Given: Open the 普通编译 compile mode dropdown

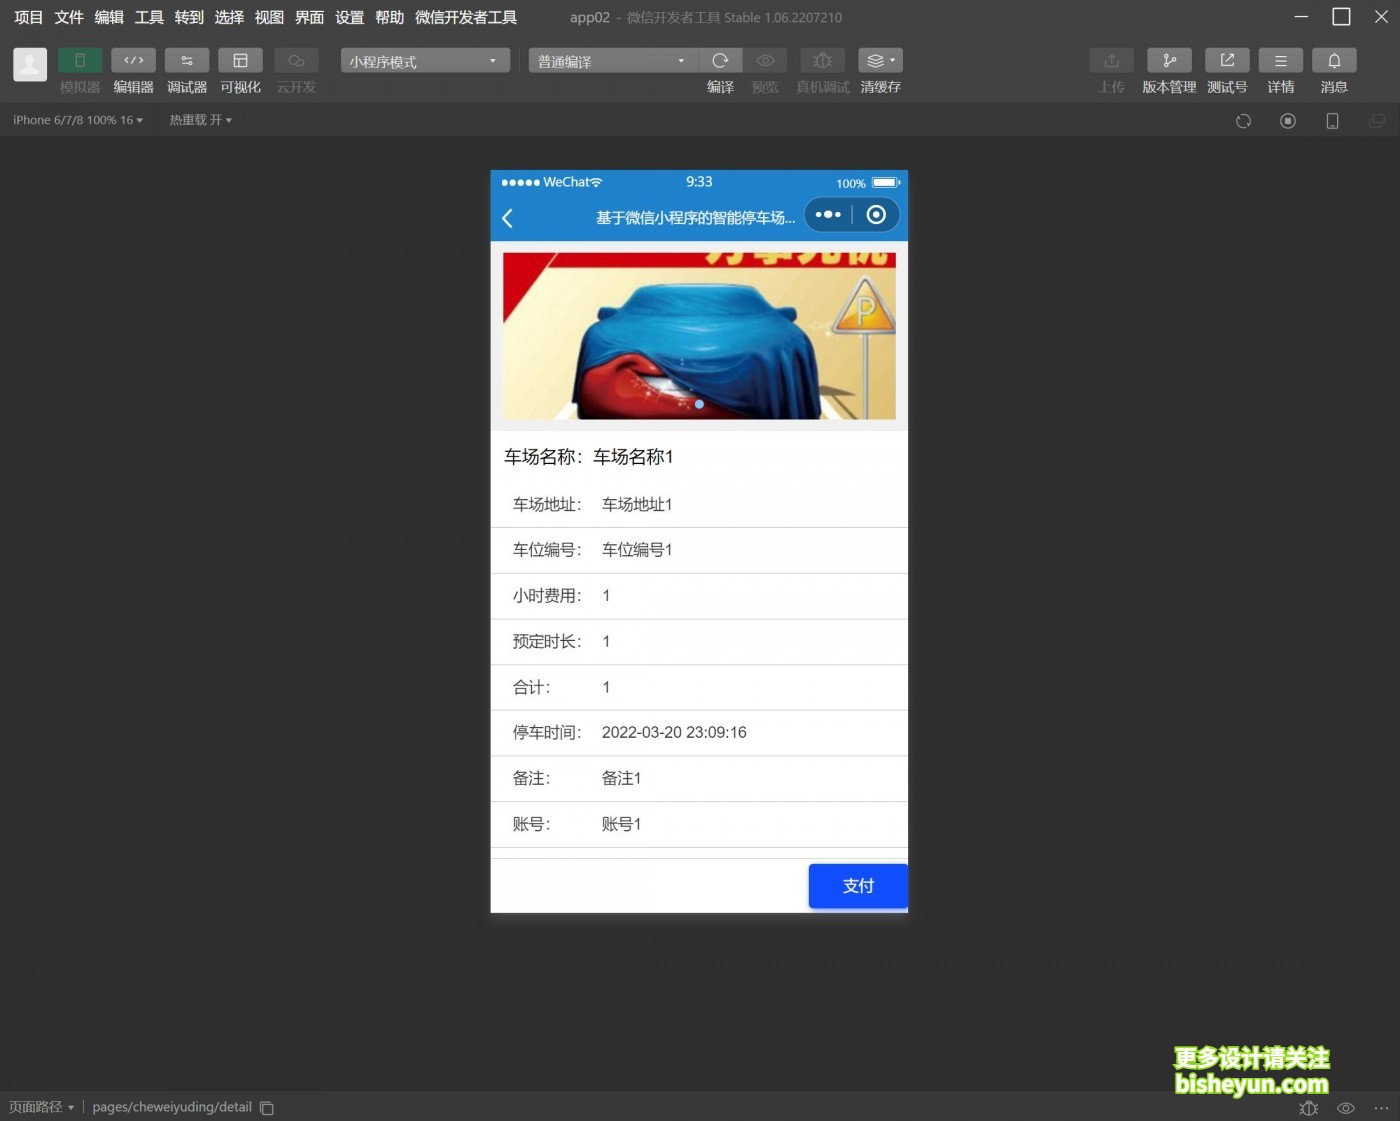Looking at the screenshot, I should [613, 61].
